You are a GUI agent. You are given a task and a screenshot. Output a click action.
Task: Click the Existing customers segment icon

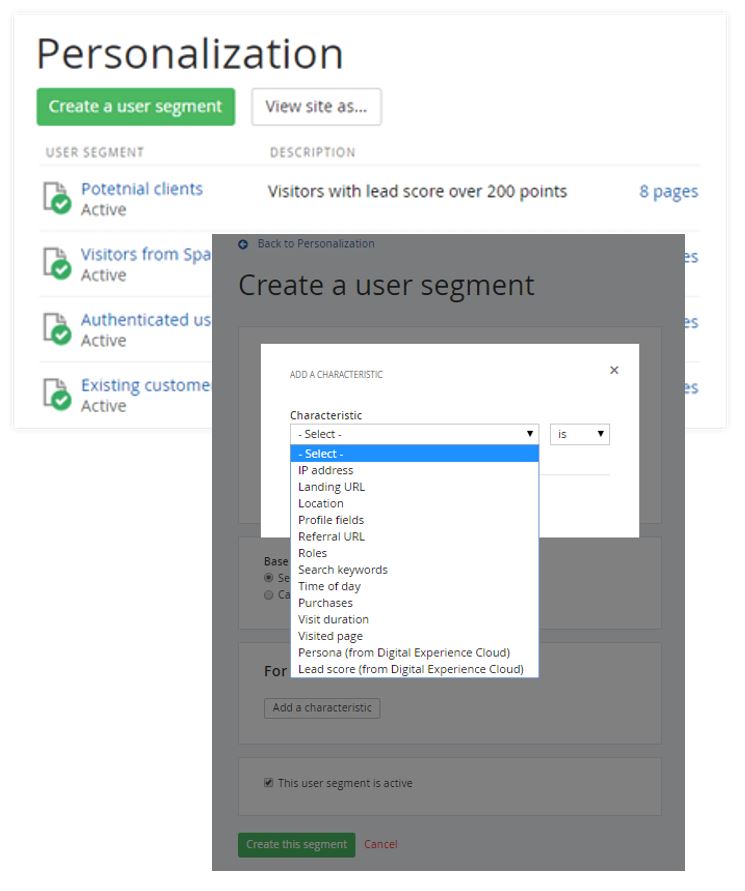[52, 393]
